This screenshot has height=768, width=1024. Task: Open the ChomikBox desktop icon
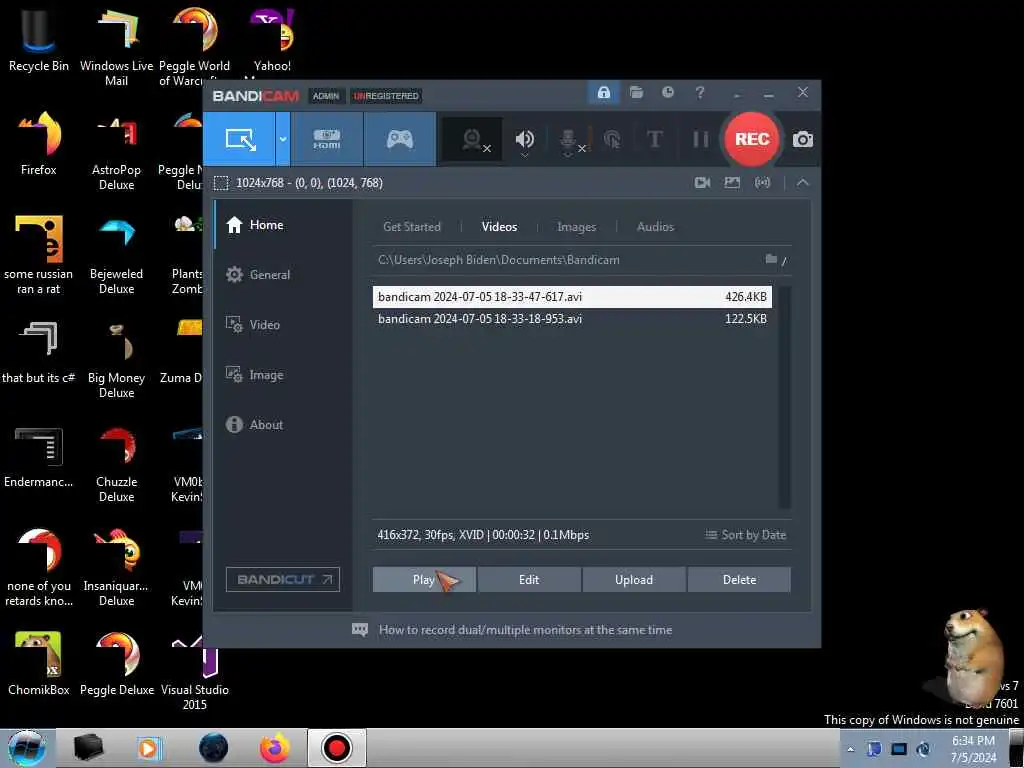click(39, 663)
